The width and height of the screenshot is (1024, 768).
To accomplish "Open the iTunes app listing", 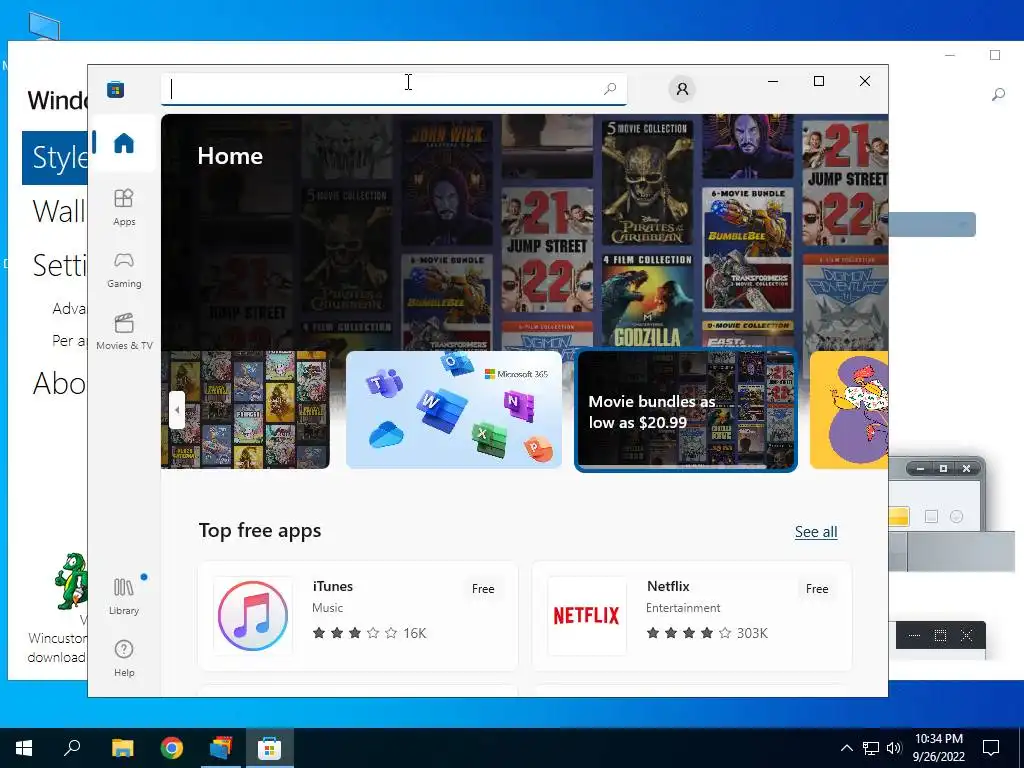I will point(358,615).
